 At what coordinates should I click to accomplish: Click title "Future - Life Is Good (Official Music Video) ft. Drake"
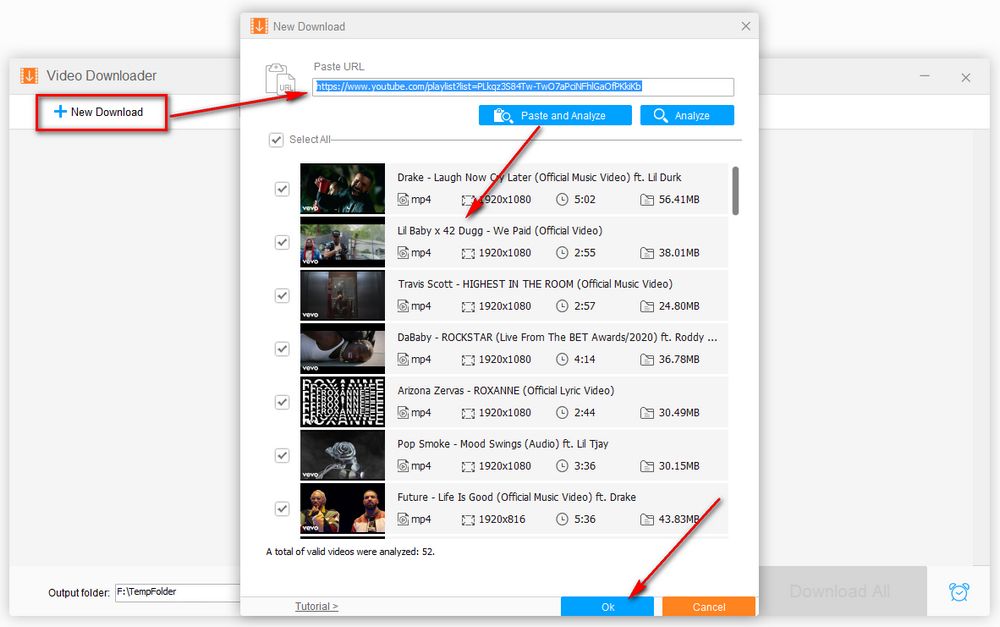(517, 497)
